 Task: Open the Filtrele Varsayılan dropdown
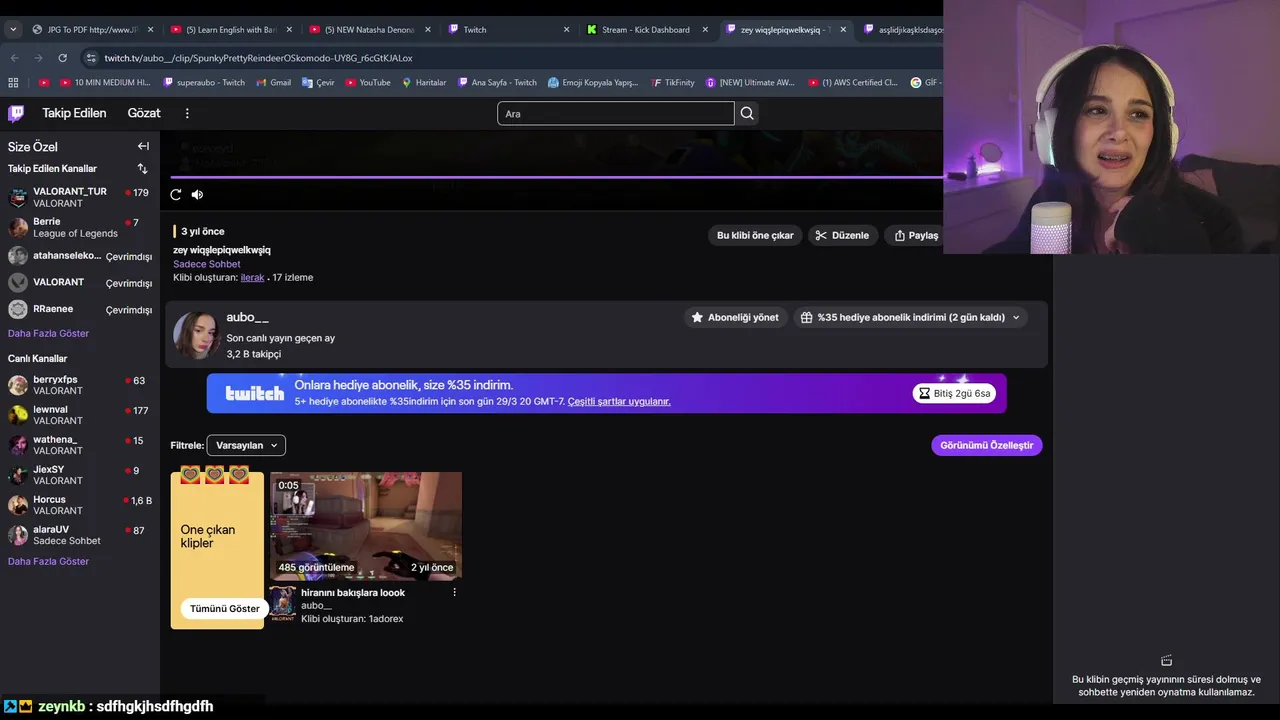click(x=246, y=445)
